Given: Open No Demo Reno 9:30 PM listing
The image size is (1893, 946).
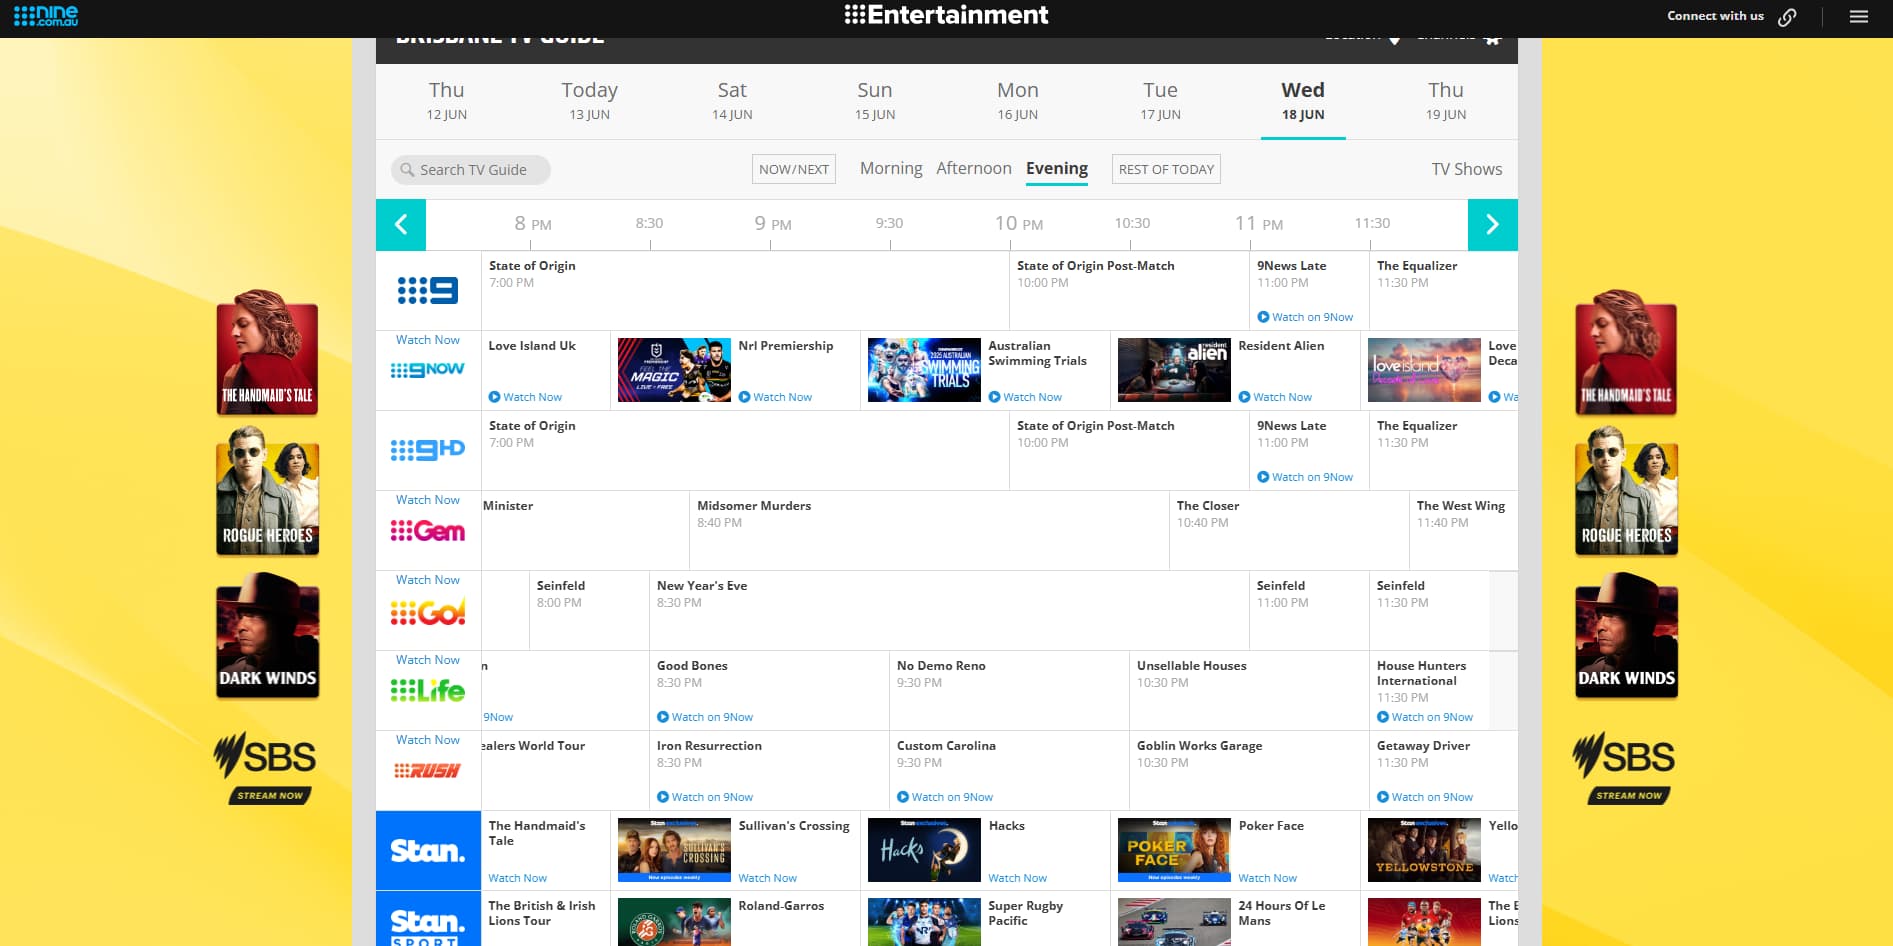Looking at the screenshot, I should [x=1009, y=690].
